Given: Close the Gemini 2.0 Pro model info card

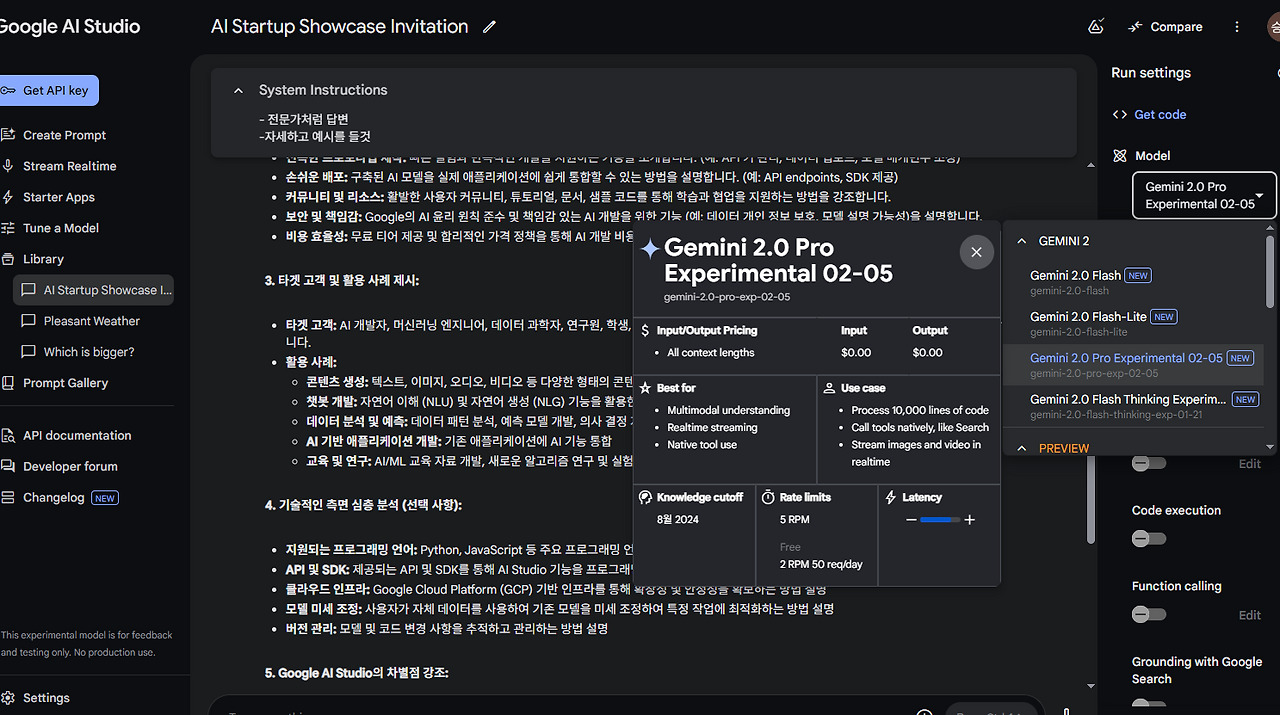Looking at the screenshot, I should pyautogui.click(x=977, y=252).
